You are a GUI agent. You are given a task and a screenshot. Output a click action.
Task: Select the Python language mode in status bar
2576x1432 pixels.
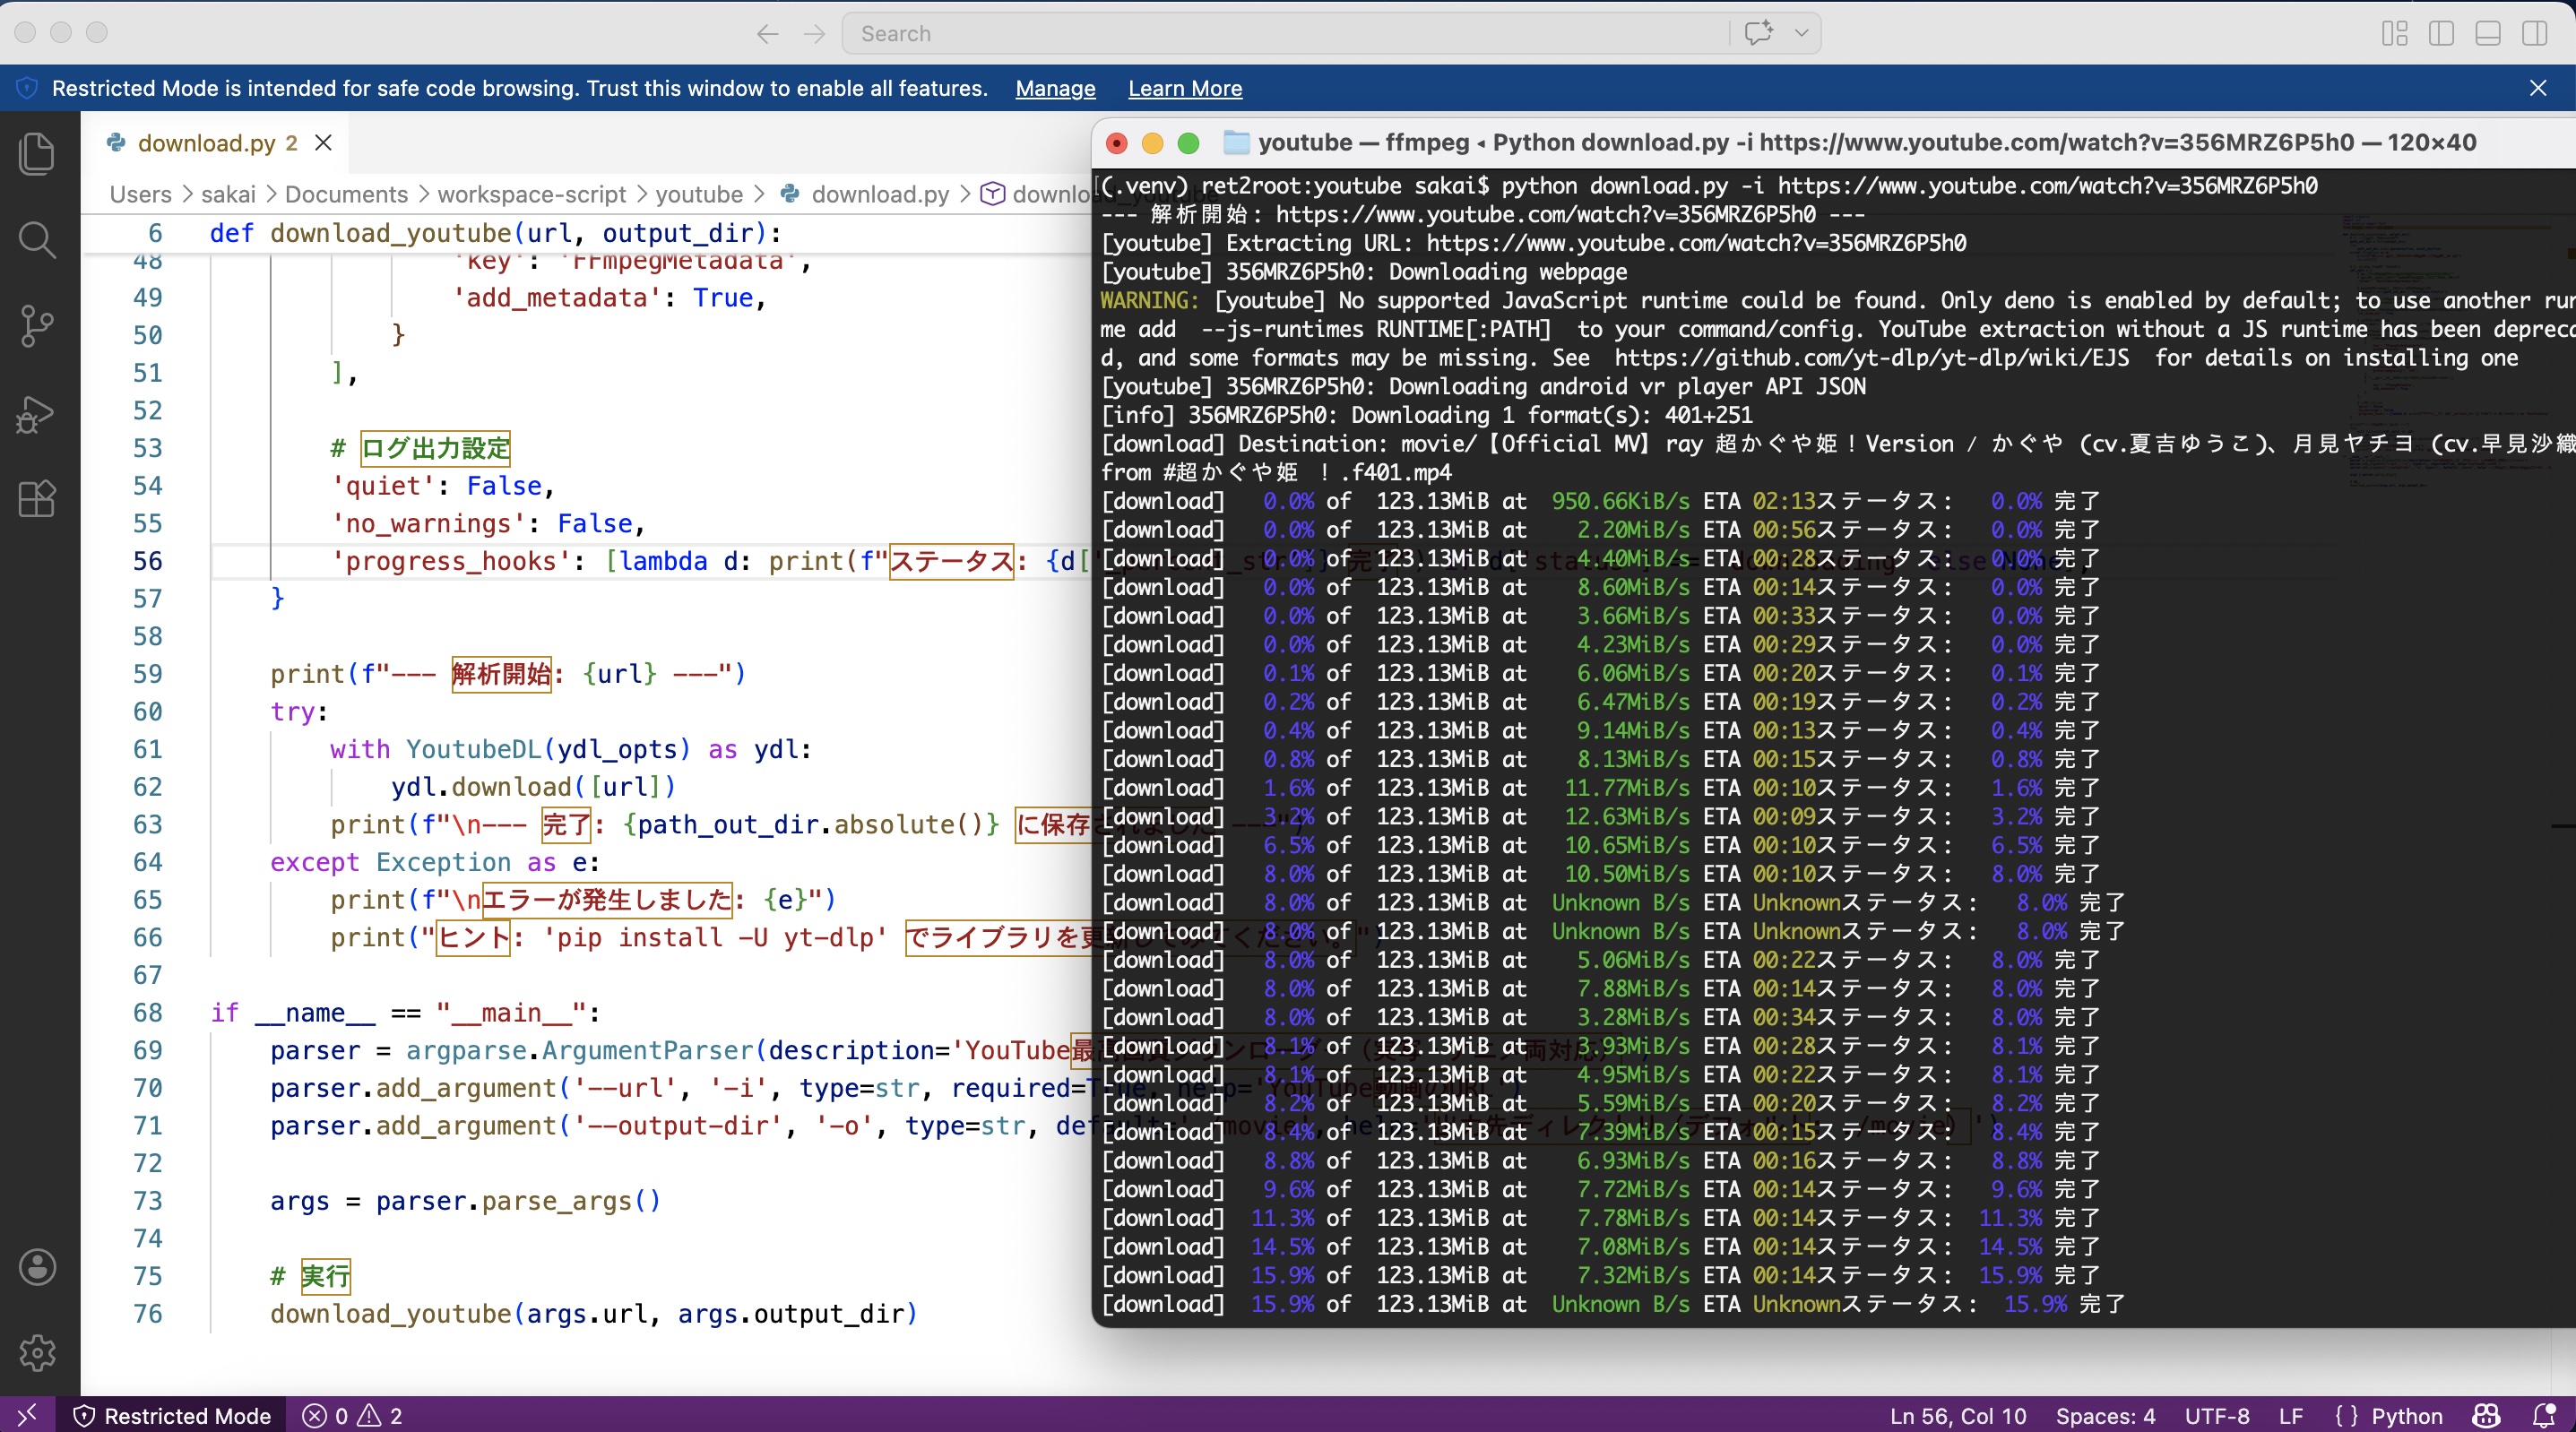tap(2410, 1415)
